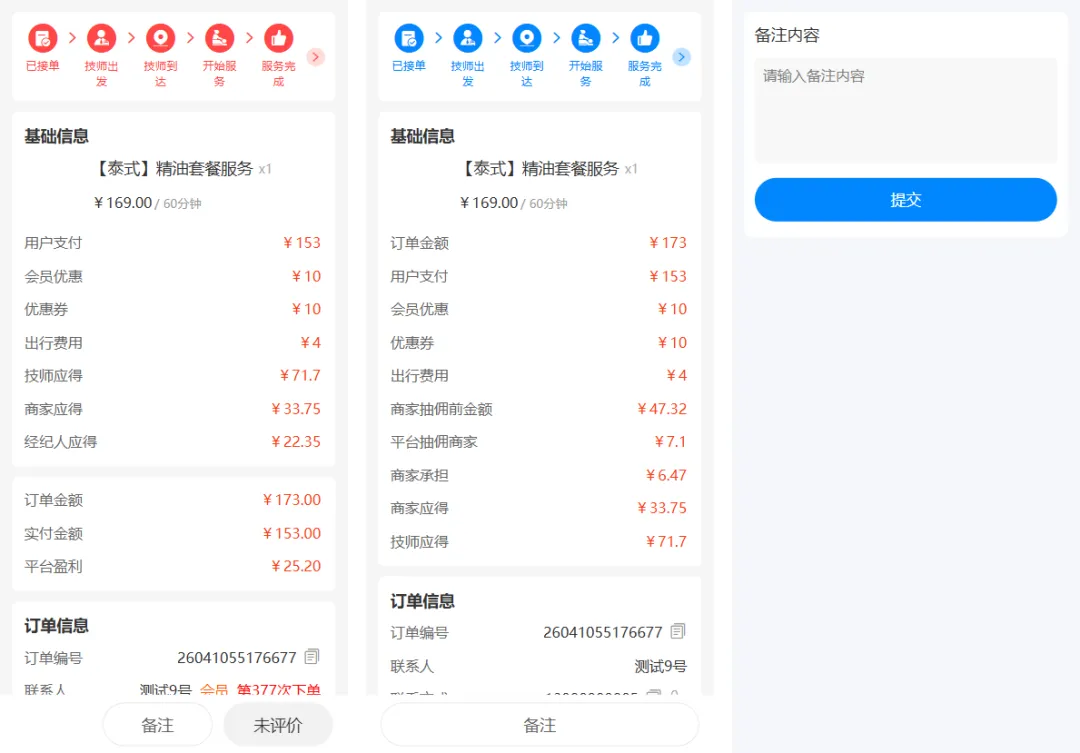
Task: Expand blue progress steps with right arrow
Action: click(x=682, y=57)
